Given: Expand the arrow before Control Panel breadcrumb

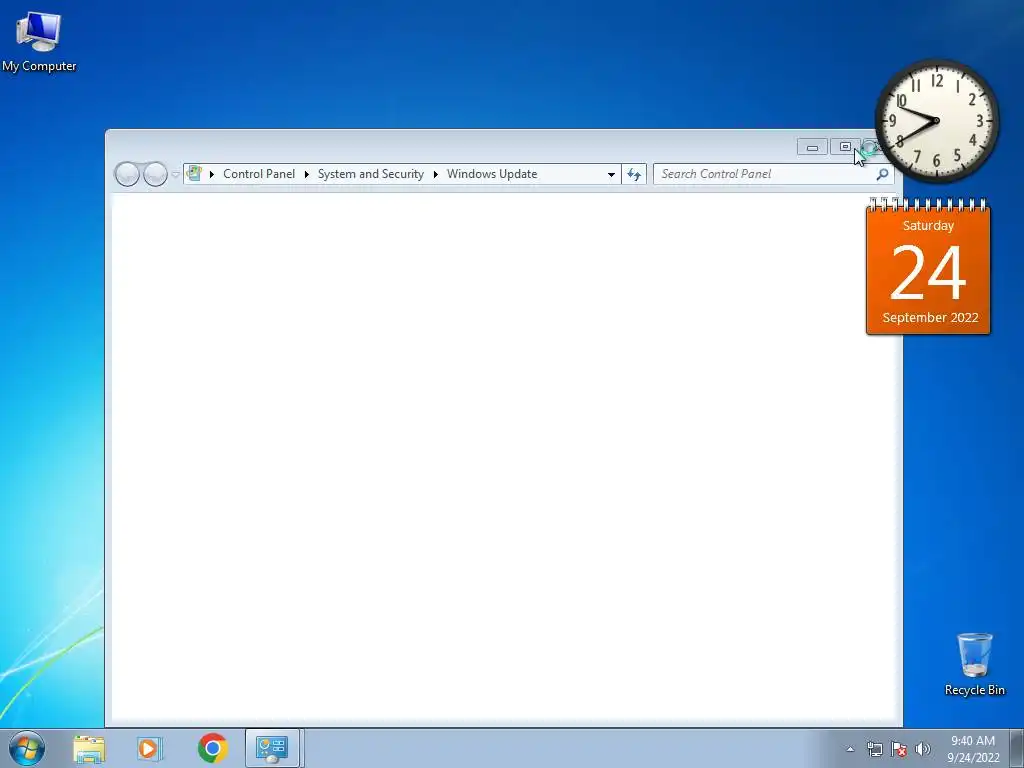Looking at the screenshot, I should click(x=212, y=174).
